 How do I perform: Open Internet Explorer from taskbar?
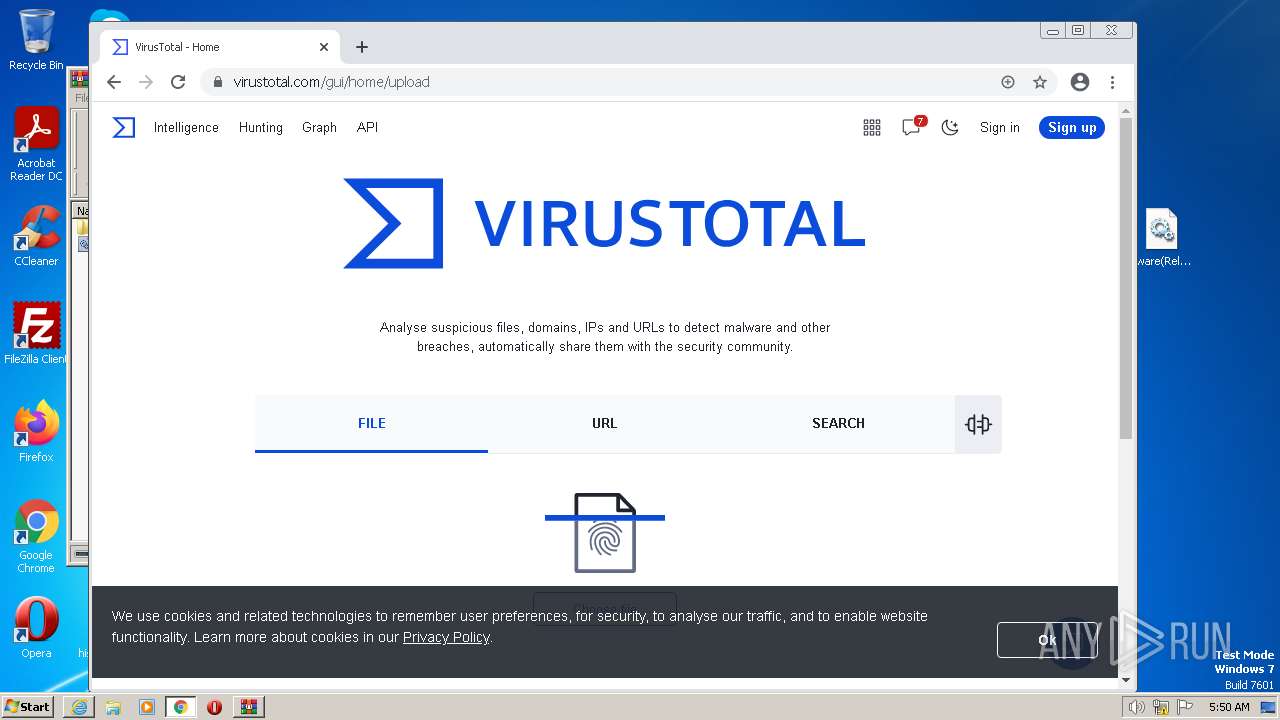(x=79, y=707)
